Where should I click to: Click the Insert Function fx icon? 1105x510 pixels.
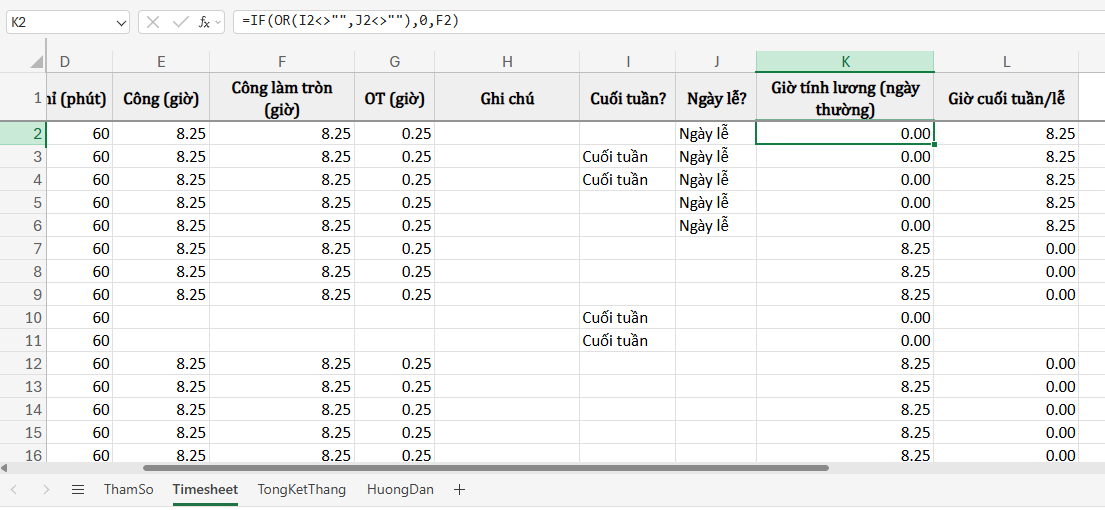tap(204, 21)
